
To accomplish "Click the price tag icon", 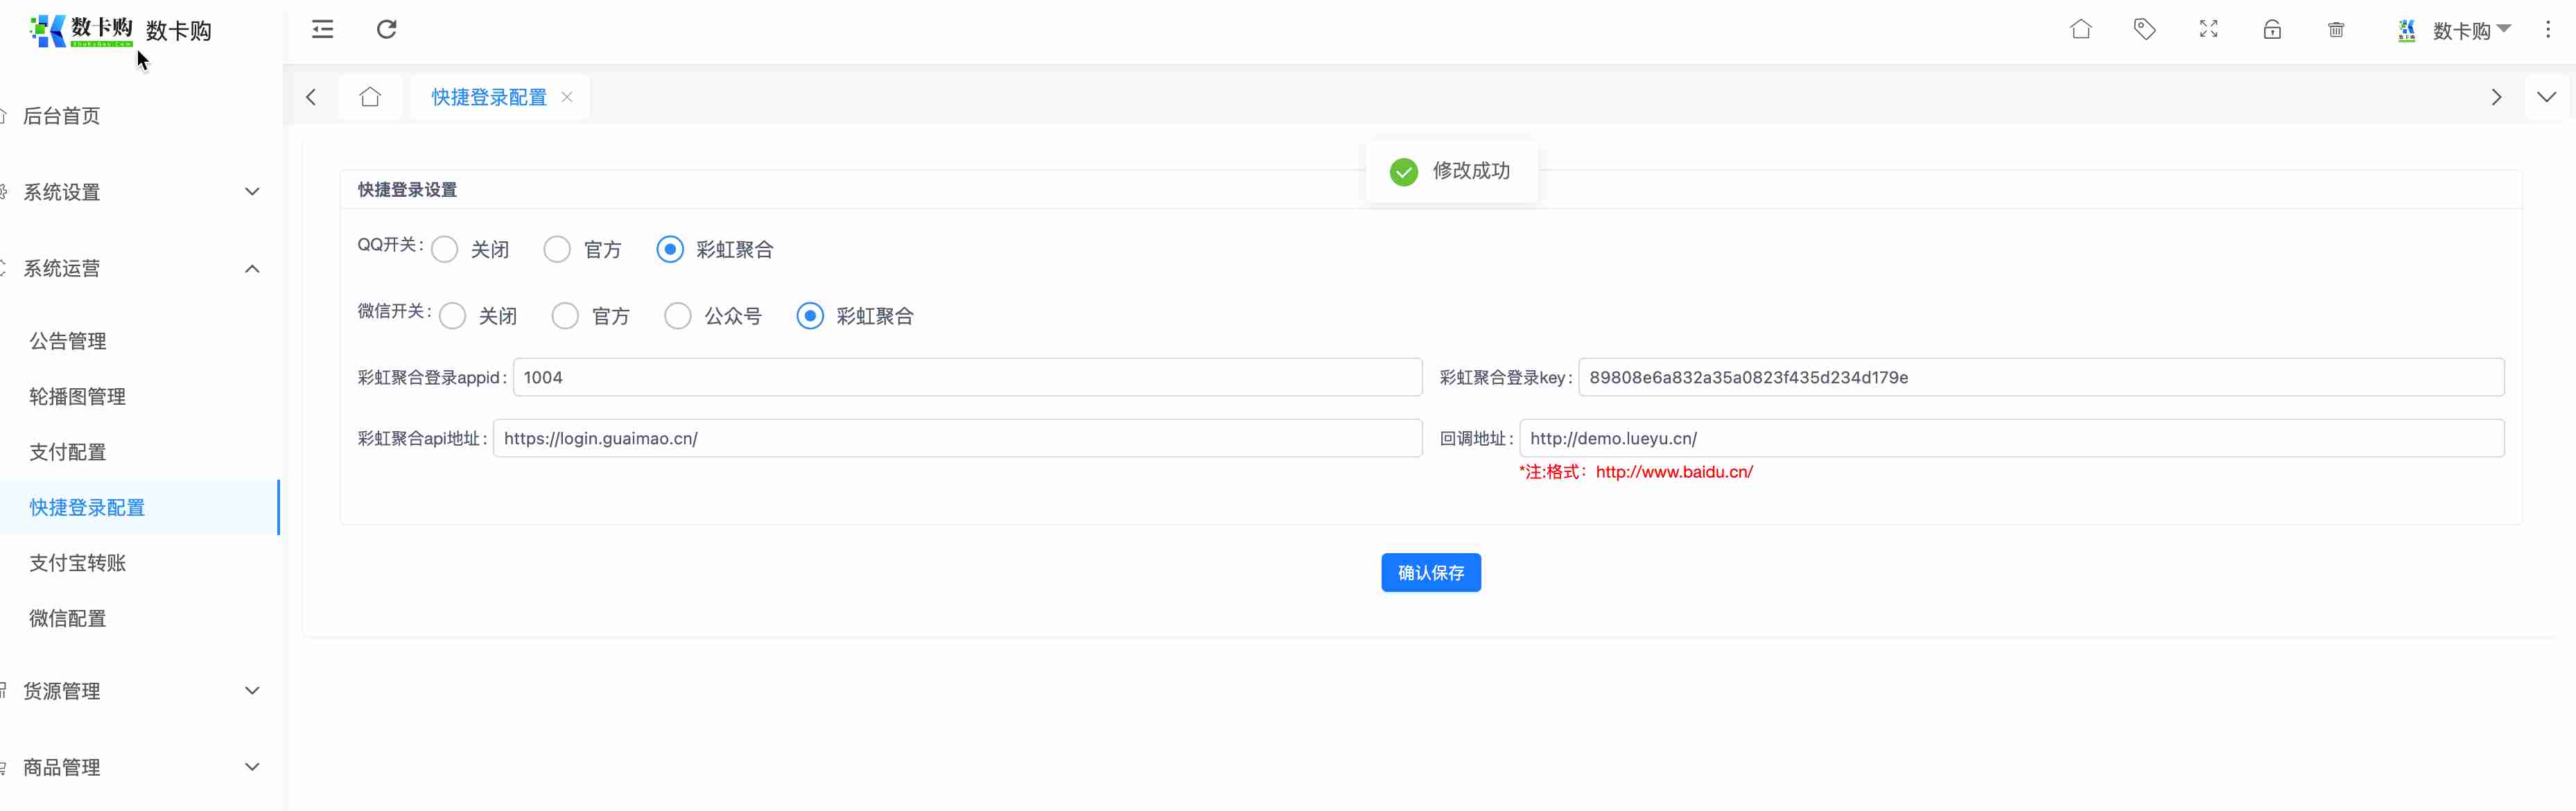I will point(2144,29).
